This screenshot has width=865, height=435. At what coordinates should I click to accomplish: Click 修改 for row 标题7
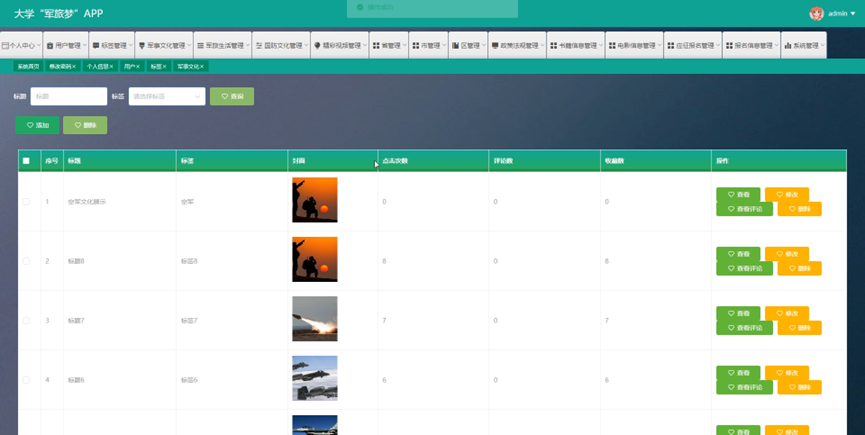pos(787,314)
